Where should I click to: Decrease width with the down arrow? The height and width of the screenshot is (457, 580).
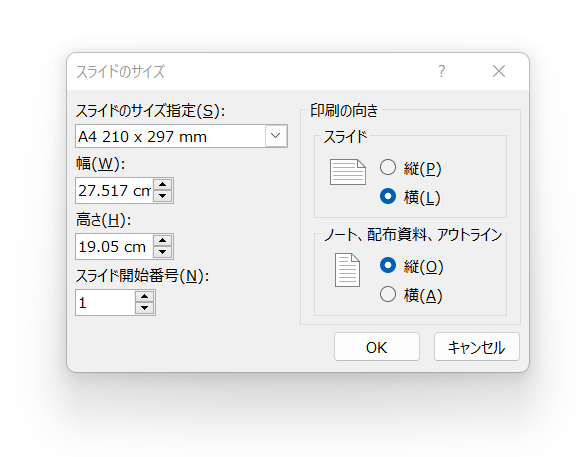163,196
